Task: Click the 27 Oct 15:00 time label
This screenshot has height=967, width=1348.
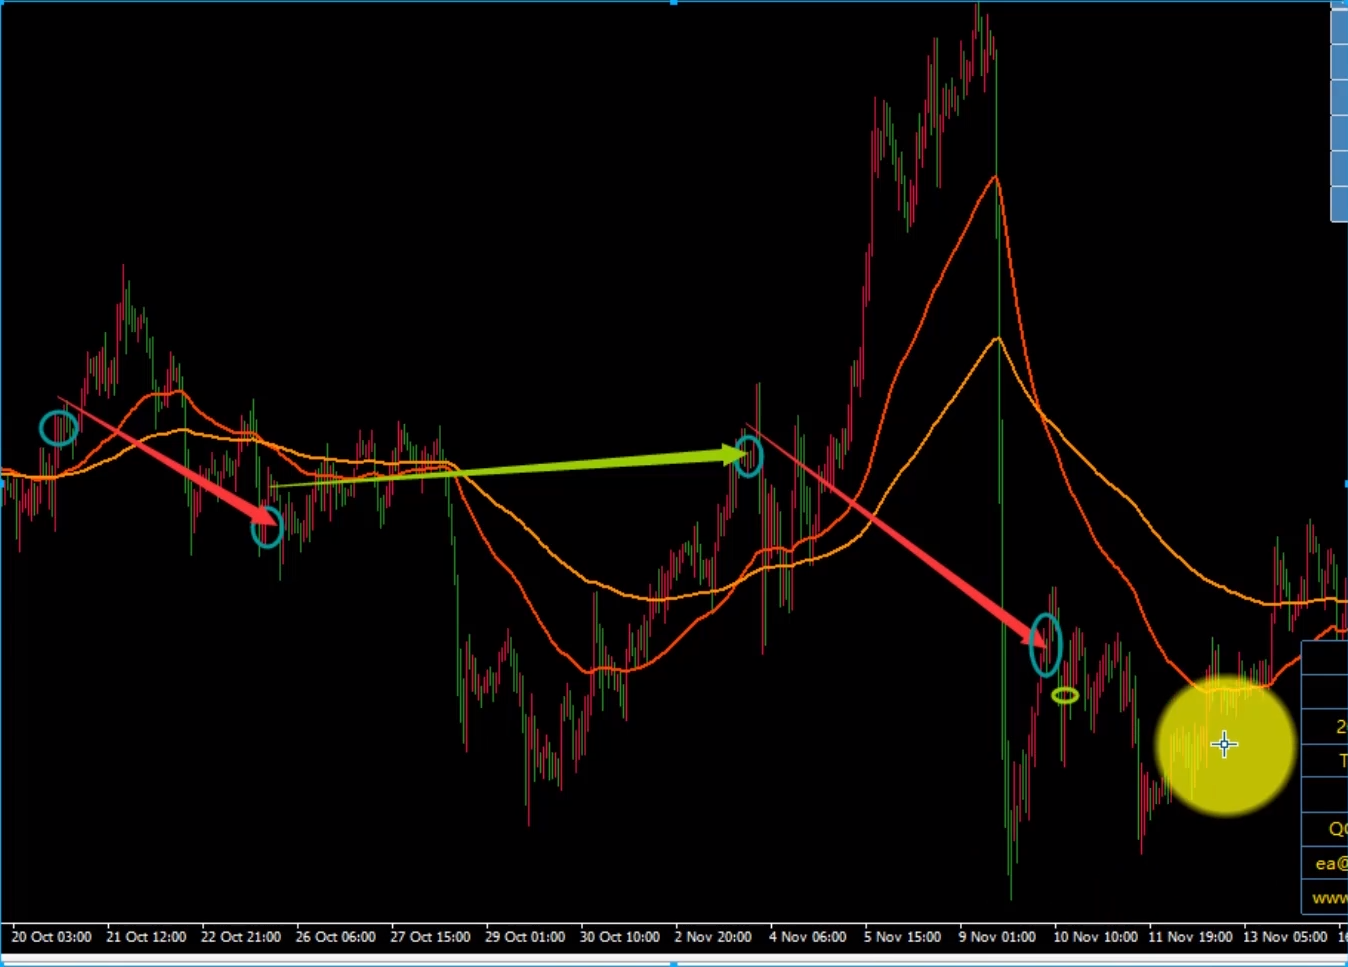Action: click(430, 937)
